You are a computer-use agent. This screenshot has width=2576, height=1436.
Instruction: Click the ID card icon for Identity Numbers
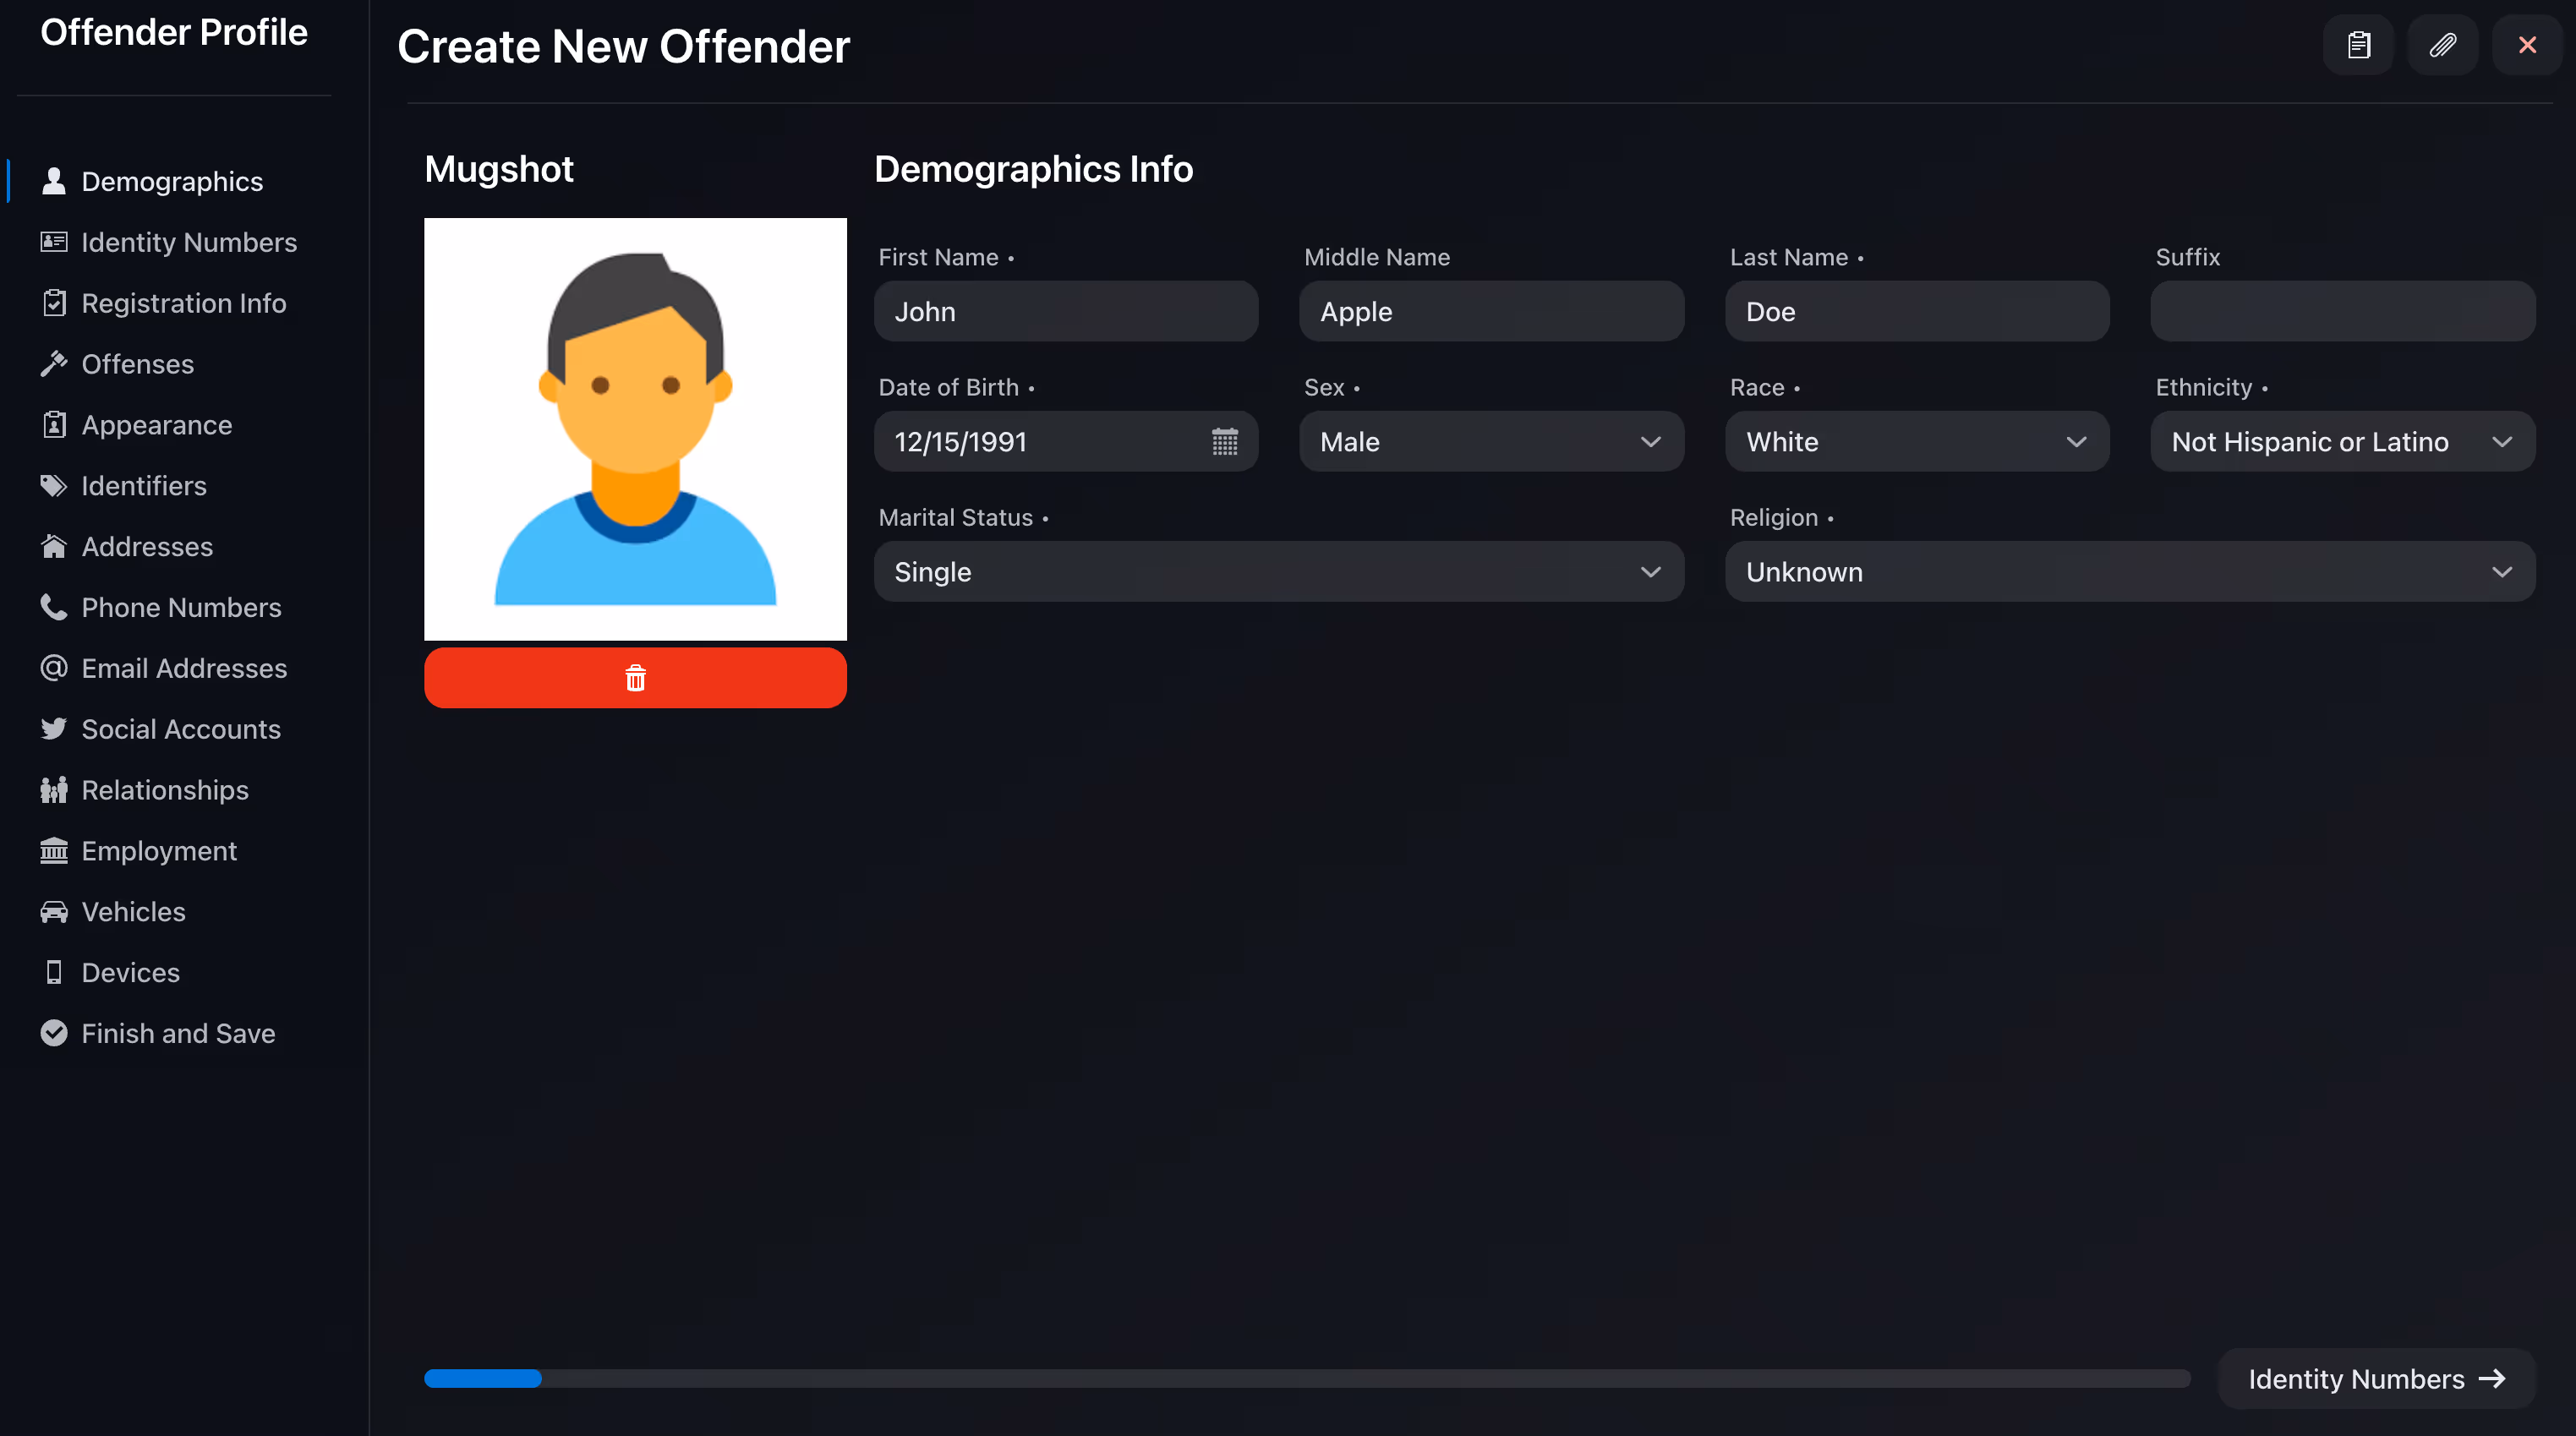[54, 242]
